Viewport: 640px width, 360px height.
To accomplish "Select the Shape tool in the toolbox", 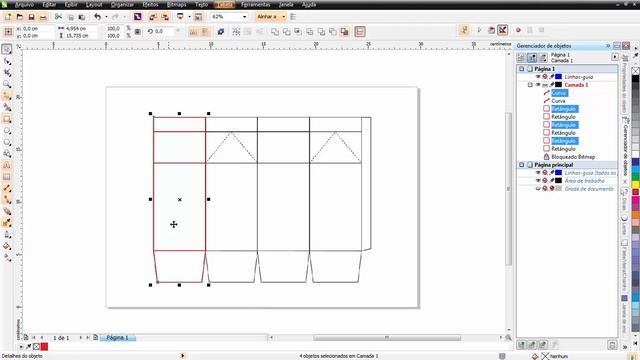I will coord(7,61).
